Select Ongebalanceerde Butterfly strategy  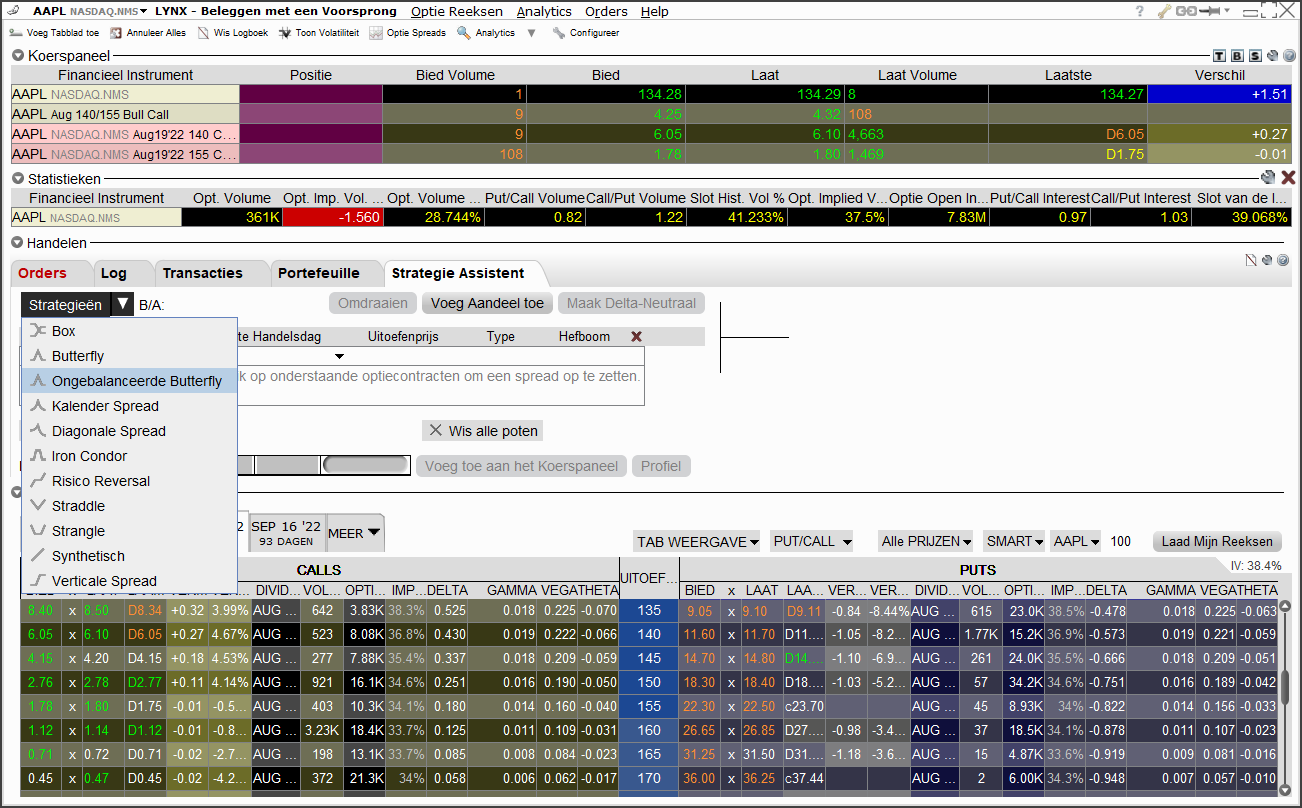click(129, 381)
